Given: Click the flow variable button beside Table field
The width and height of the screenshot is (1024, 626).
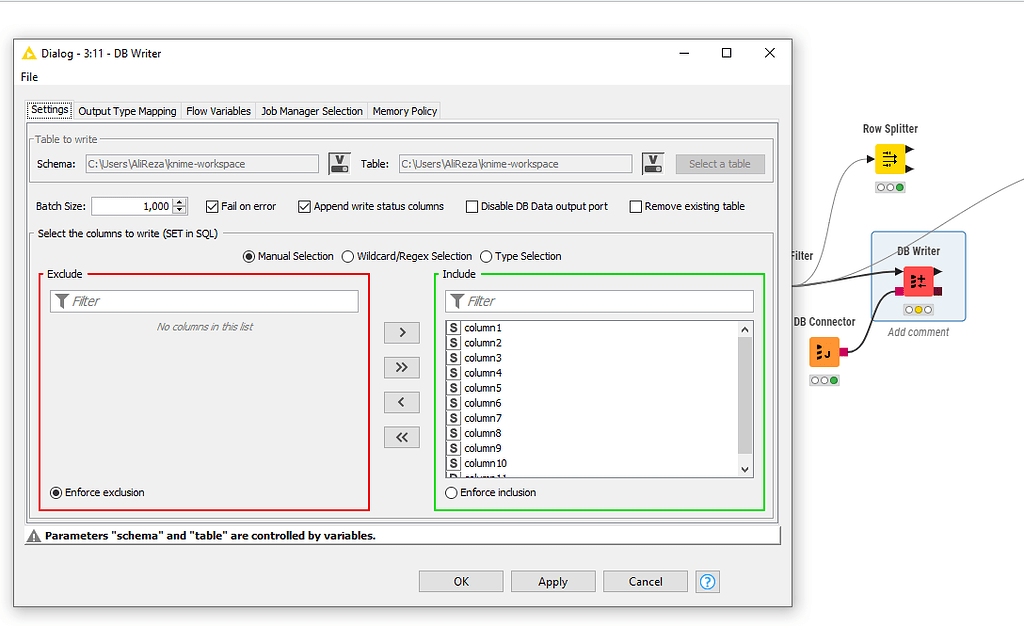Looking at the screenshot, I should [652, 163].
